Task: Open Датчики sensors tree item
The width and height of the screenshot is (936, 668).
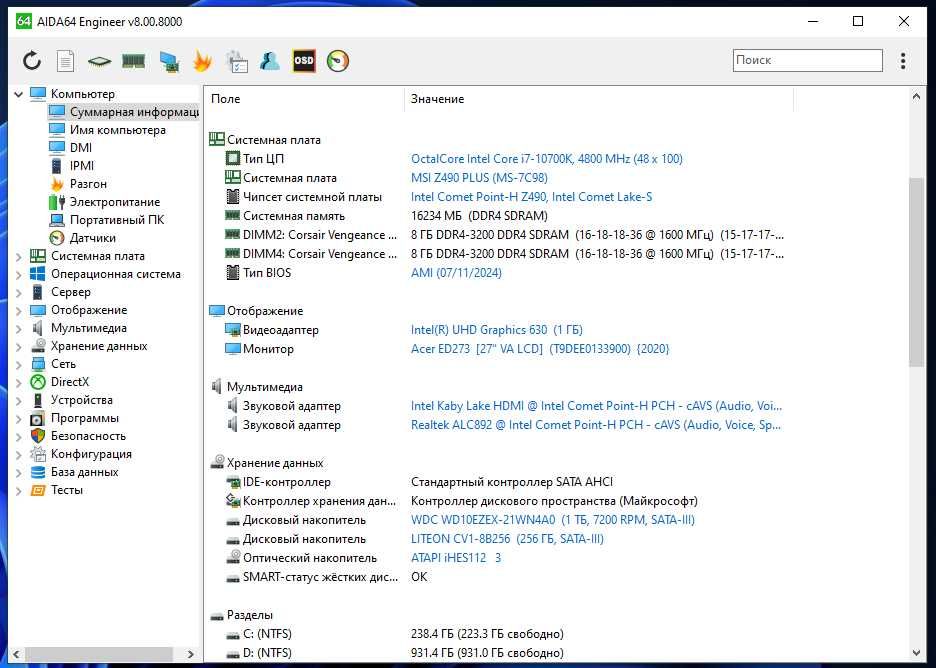Action: click(x=93, y=238)
